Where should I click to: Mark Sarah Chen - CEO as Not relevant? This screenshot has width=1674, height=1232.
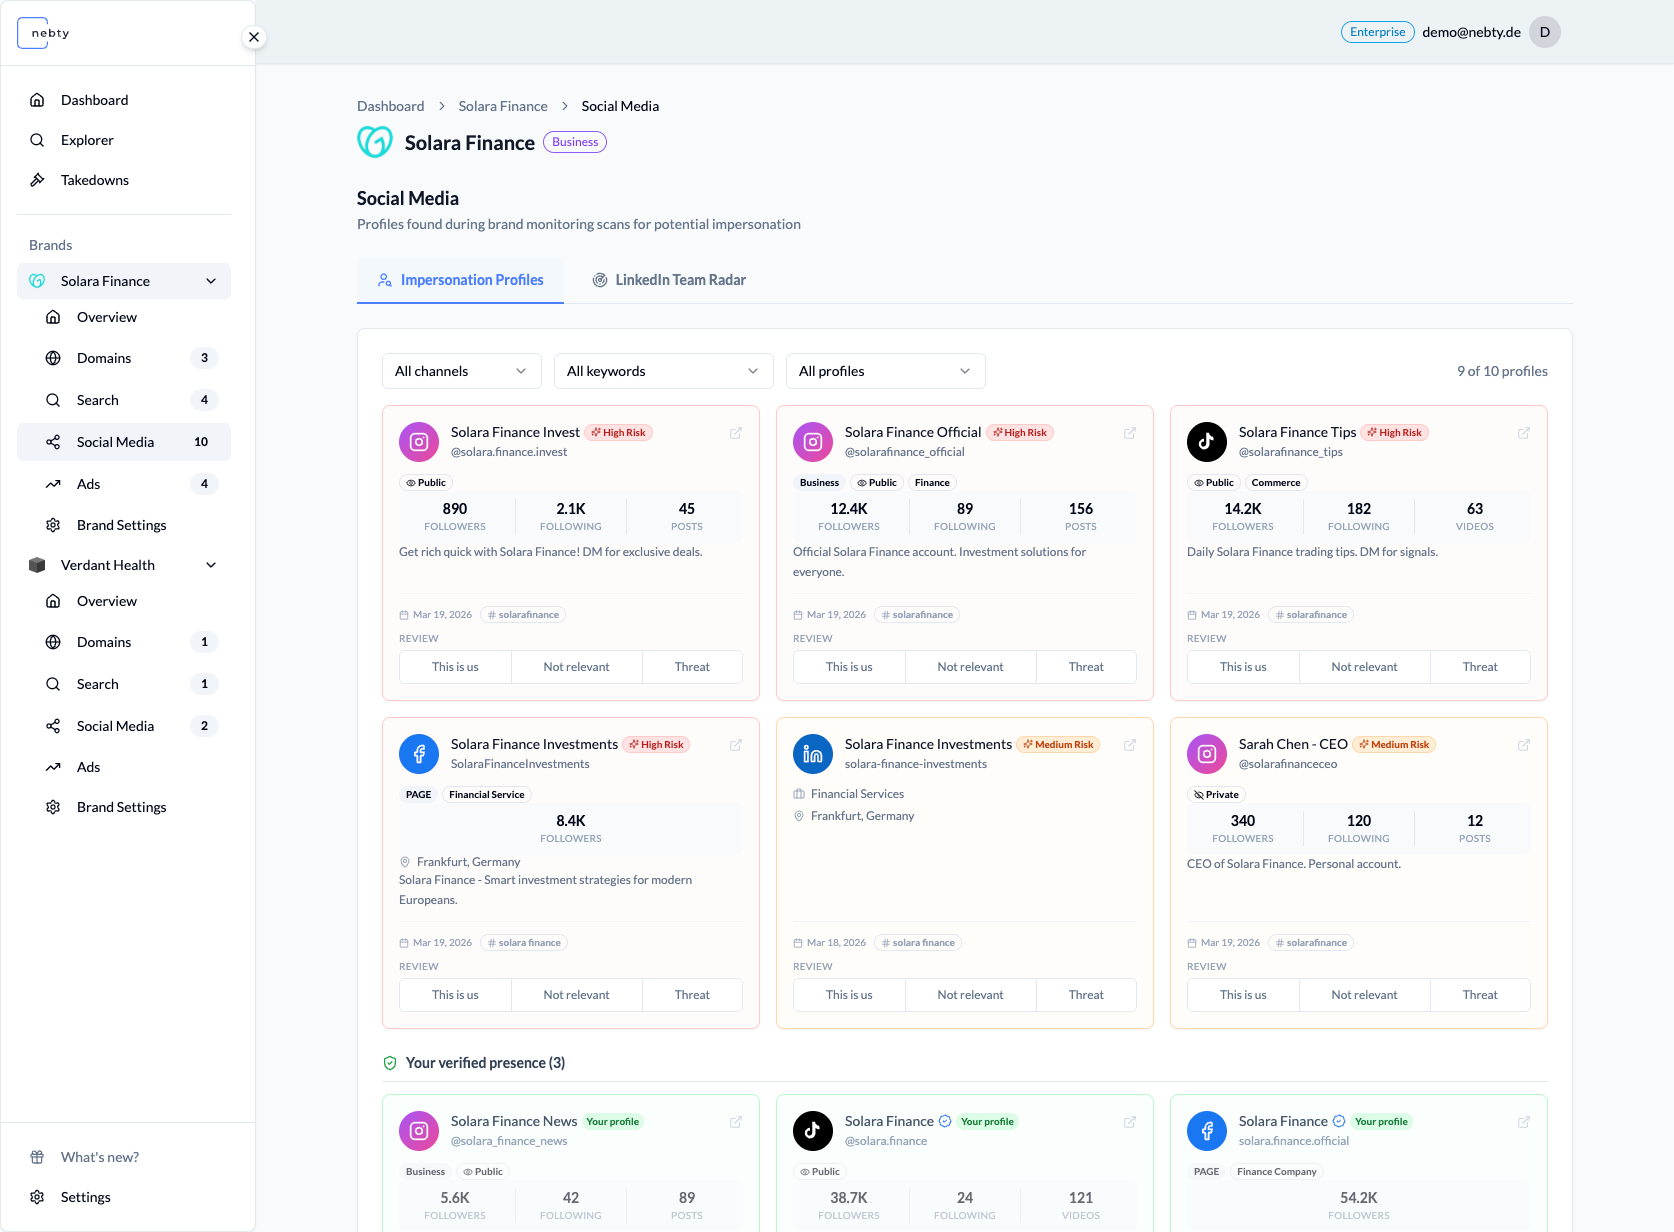click(1364, 995)
